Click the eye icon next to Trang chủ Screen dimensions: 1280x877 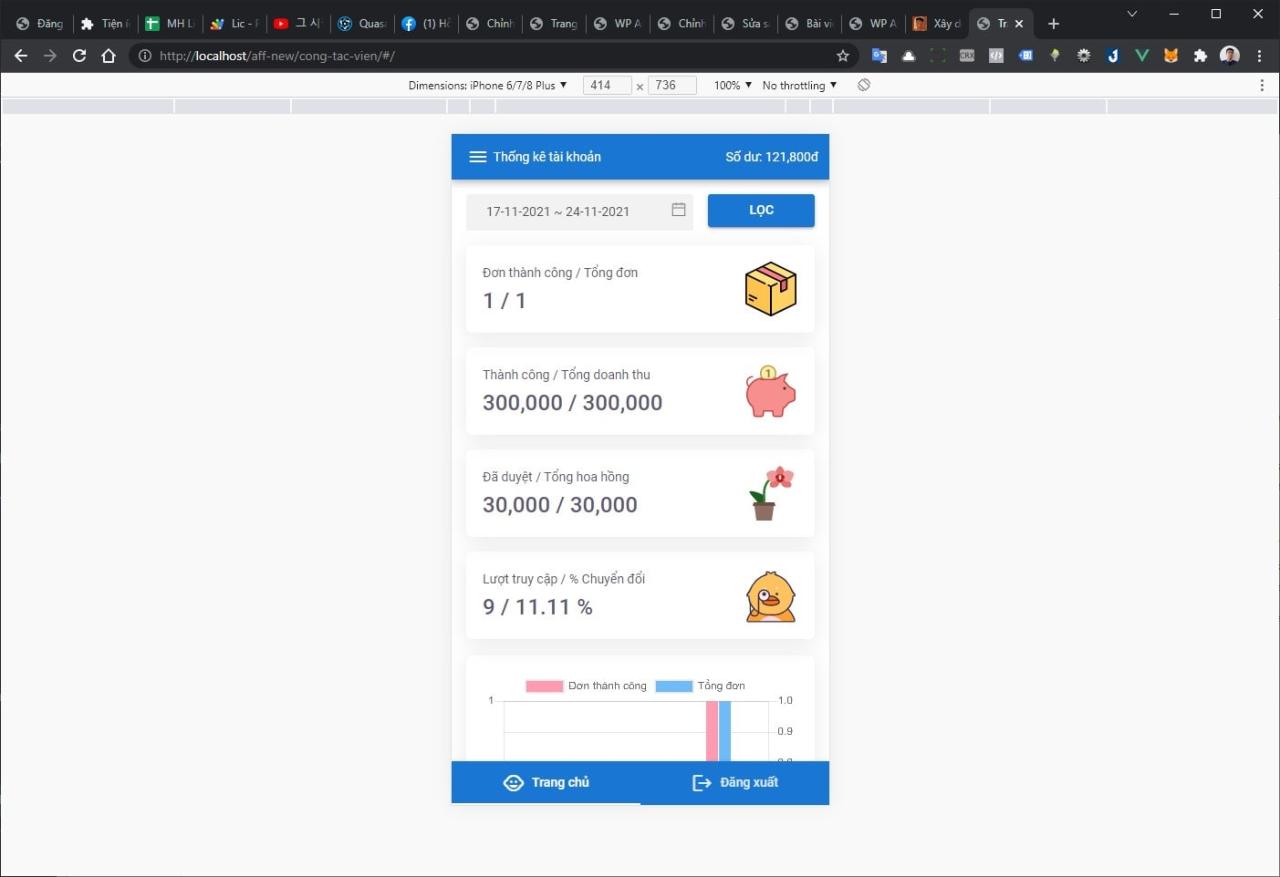point(514,782)
